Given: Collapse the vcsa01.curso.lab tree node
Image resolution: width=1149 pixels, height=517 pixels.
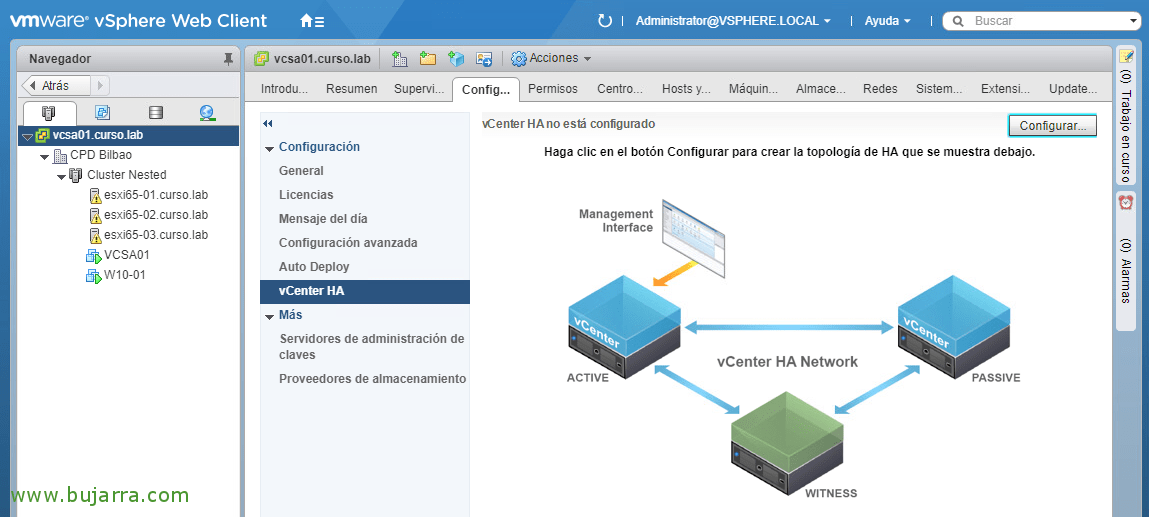Looking at the screenshot, I should pos(28,136).
